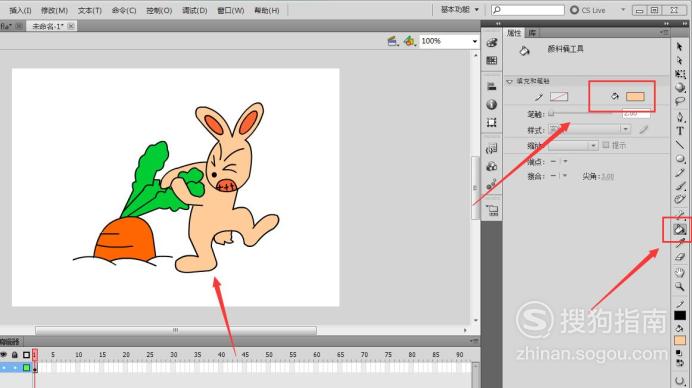Select the 3D Rotation tool
This screenshot has height=388, width=692.
tap(680, 87)
